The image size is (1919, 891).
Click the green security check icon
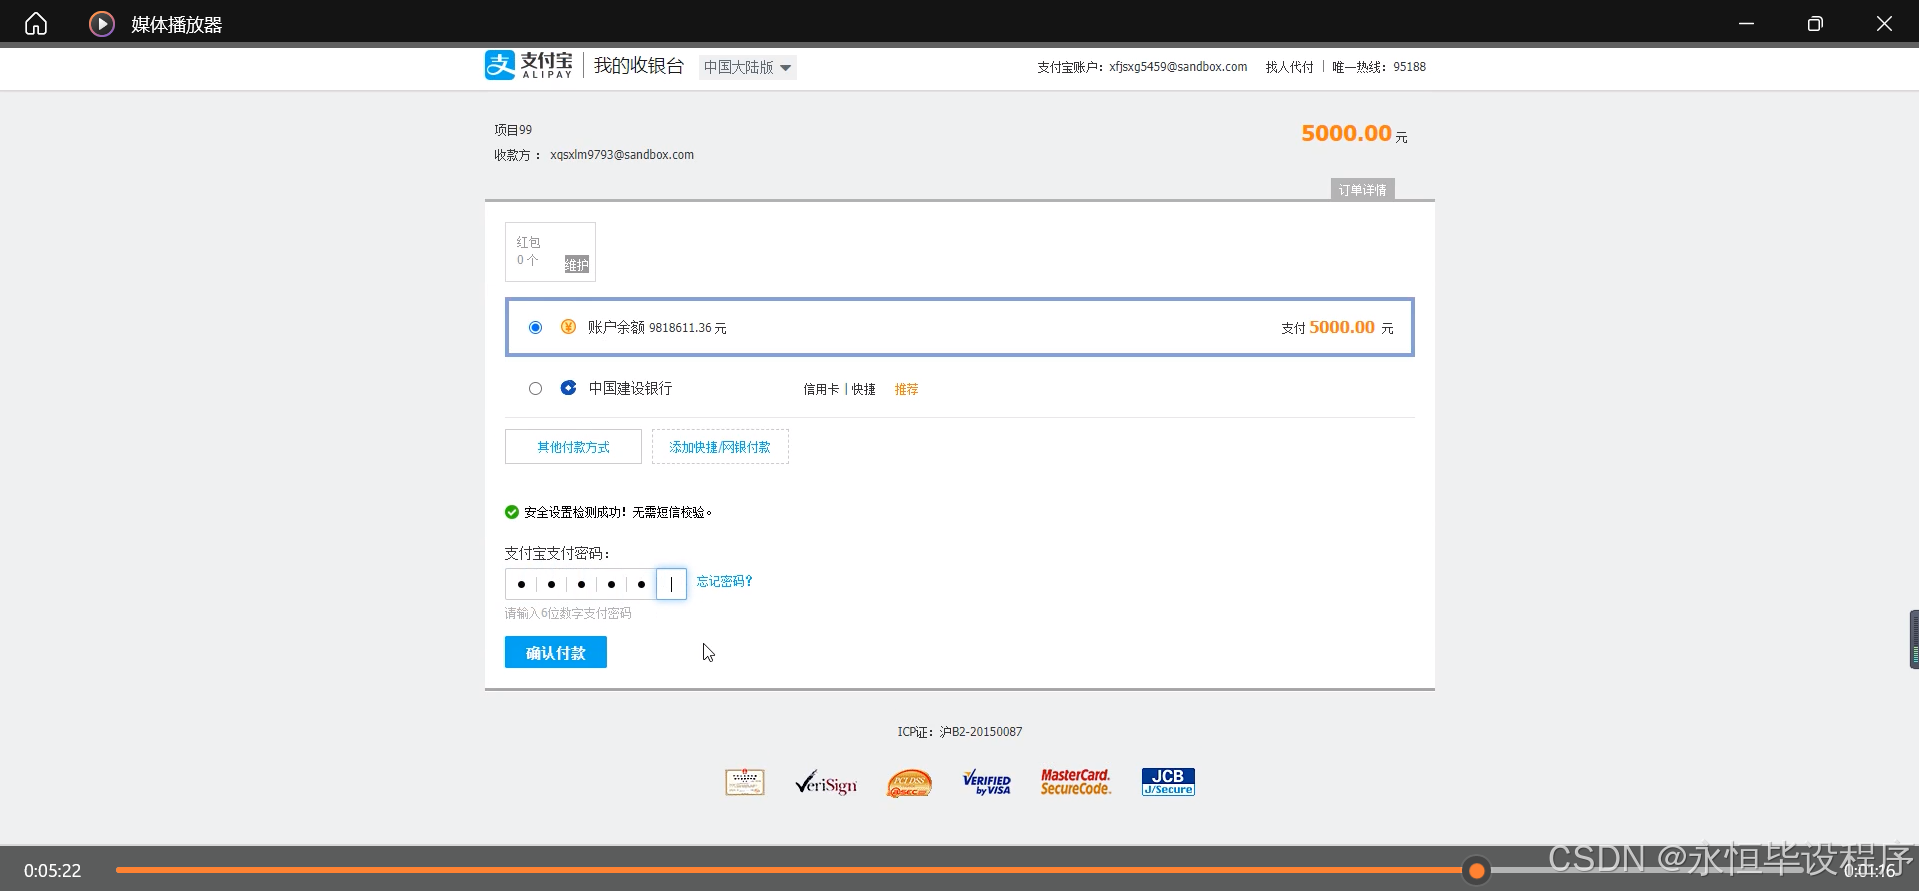pyautogui.click(x=512, y=512)
